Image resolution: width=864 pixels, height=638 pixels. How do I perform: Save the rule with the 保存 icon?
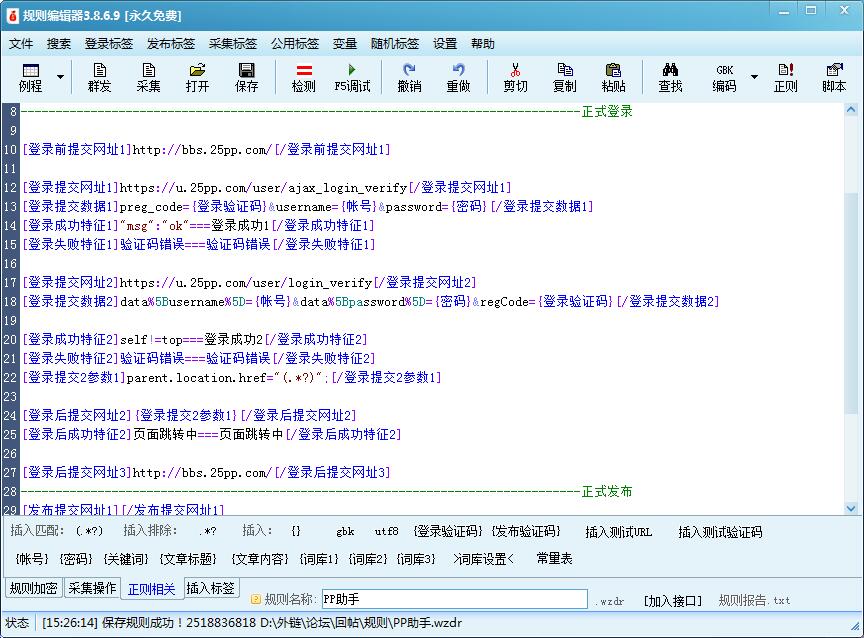(246, 77)
